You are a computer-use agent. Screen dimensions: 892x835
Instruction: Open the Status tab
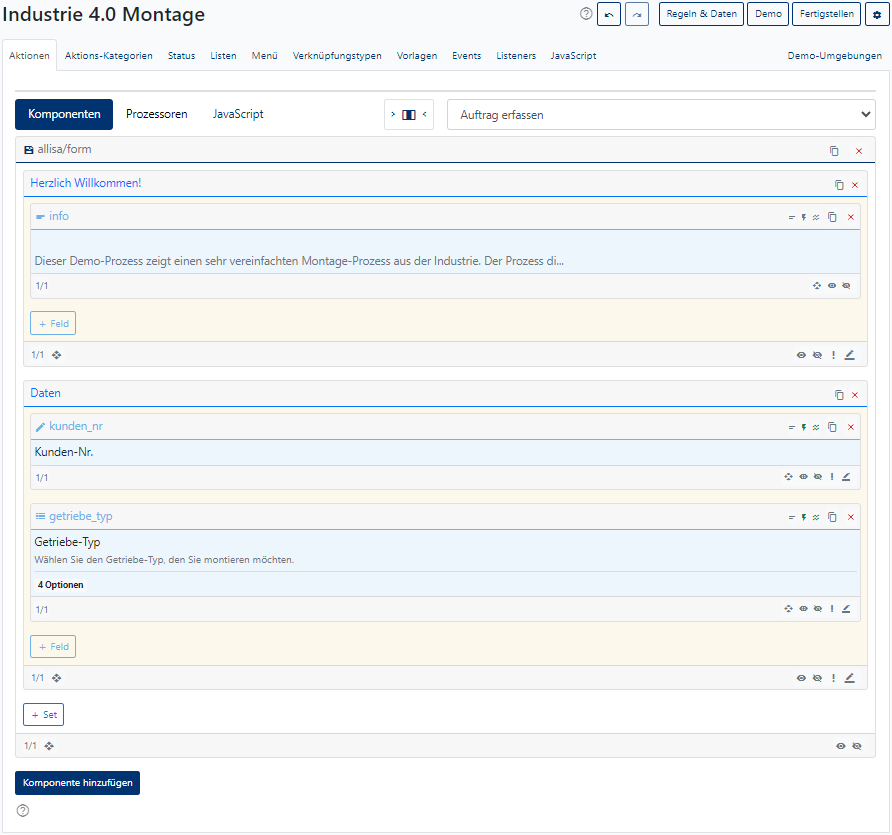pos(181,56)
